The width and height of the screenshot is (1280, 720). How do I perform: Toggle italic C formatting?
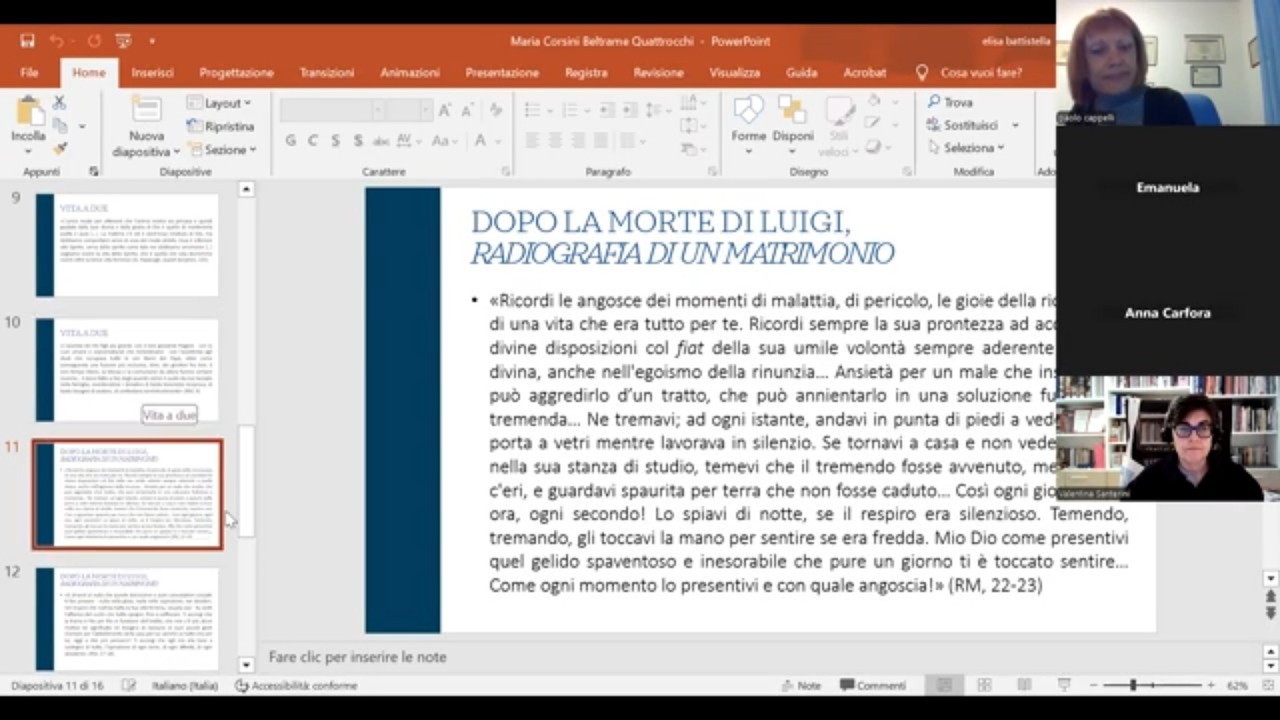[313, 141]
